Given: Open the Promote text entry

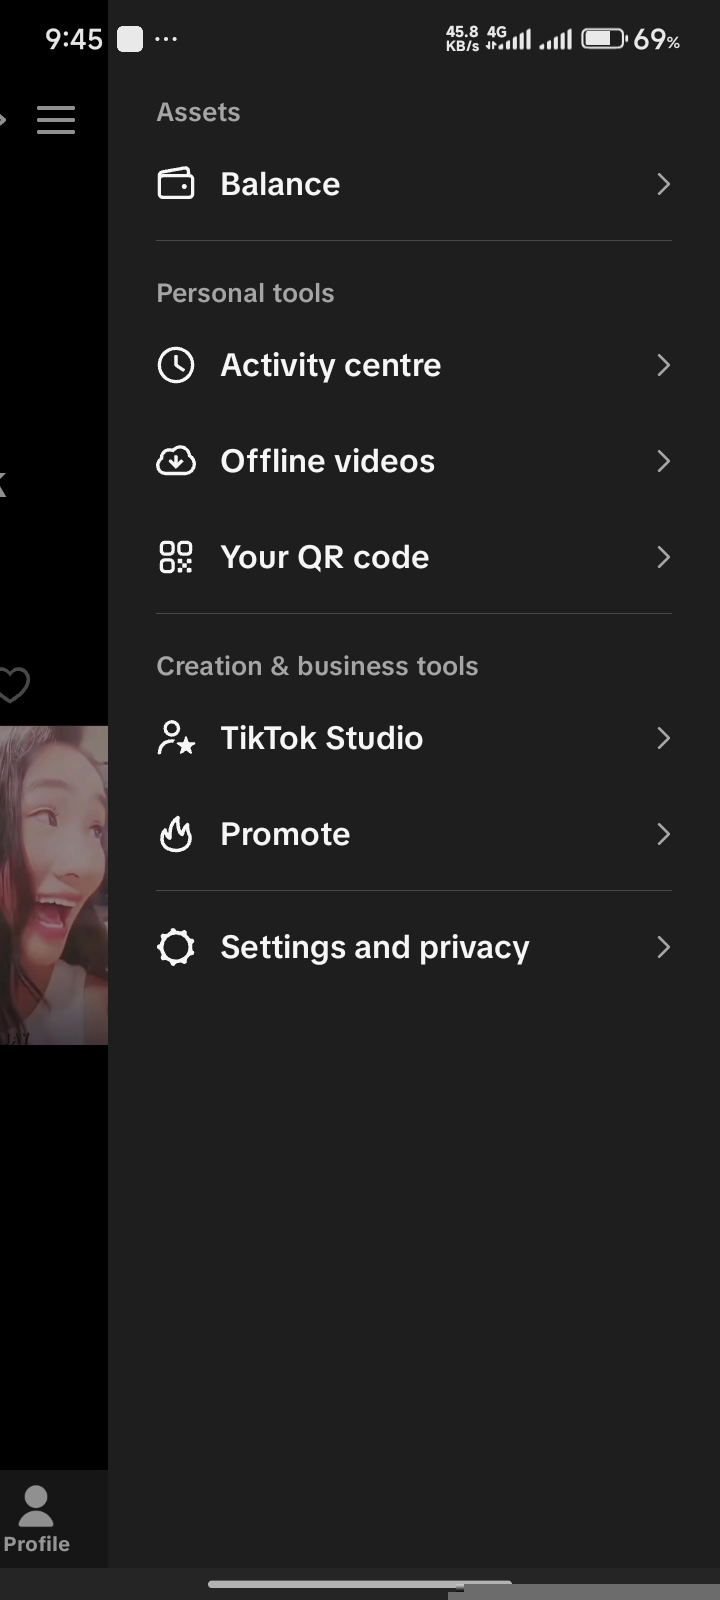Looking at the screenshot, I should coord(285,834).
